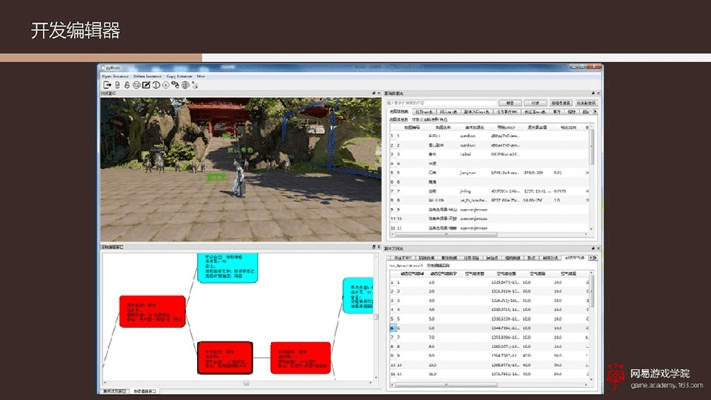
Task: Click the chain-link toolbar icon
Action: (175, 85)
